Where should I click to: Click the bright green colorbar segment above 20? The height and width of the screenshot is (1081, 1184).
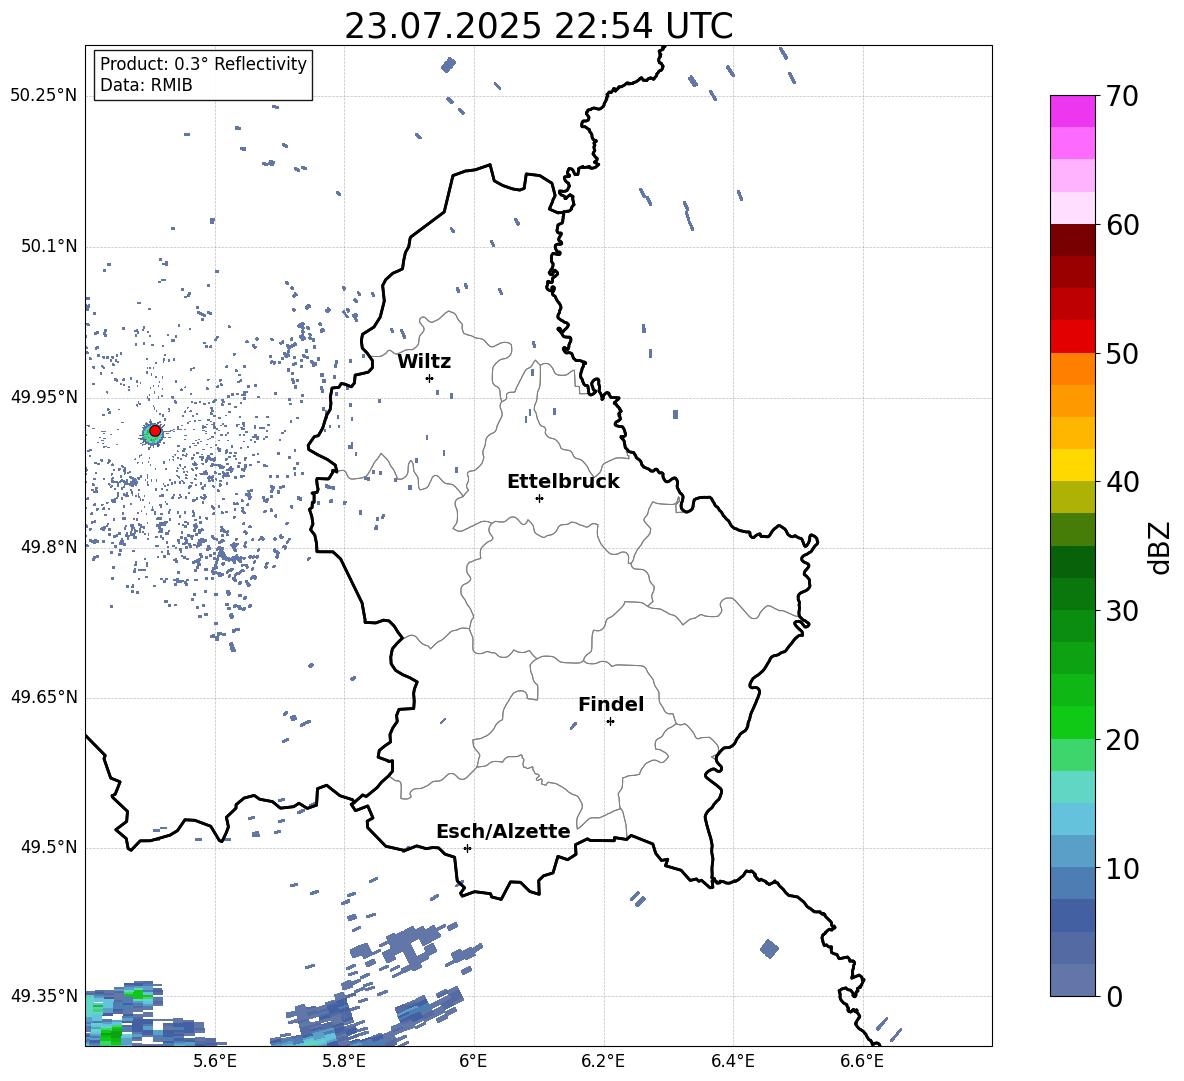pos(1073,722)
